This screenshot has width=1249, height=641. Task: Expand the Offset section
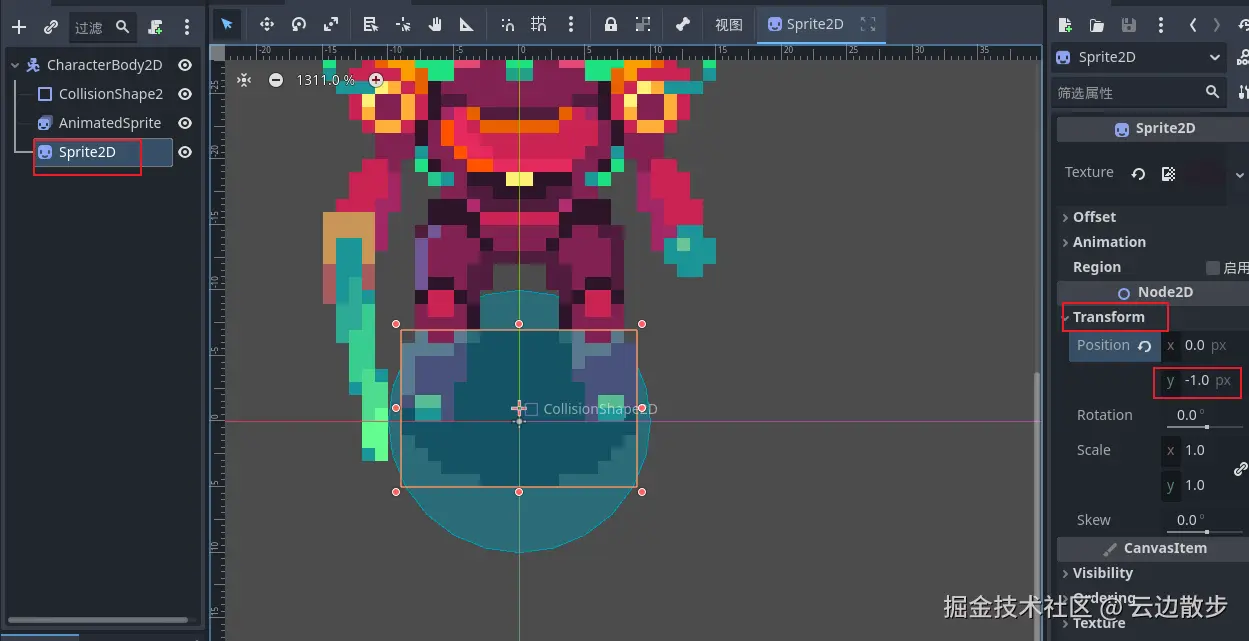(x=1094, y=217)
